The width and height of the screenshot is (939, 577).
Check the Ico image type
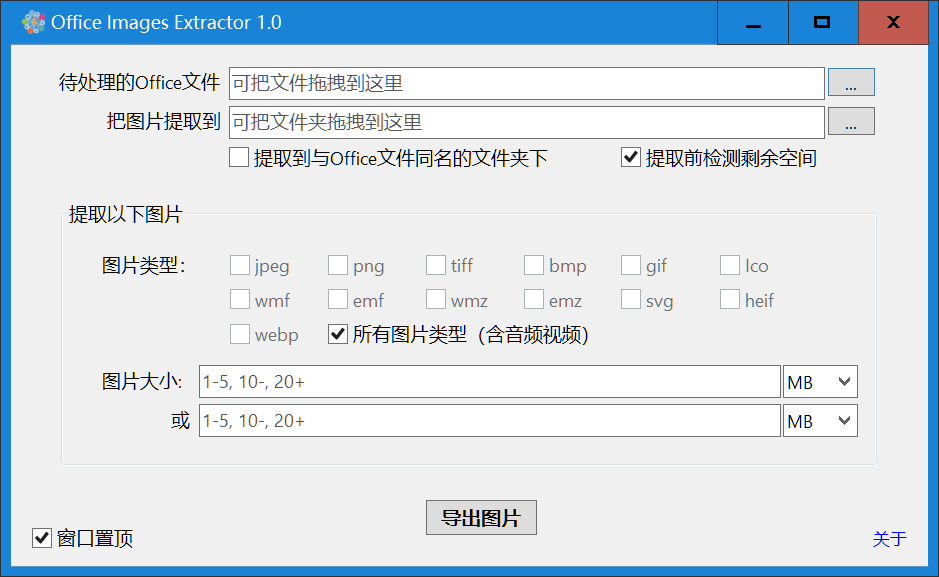tap(729, 265)
